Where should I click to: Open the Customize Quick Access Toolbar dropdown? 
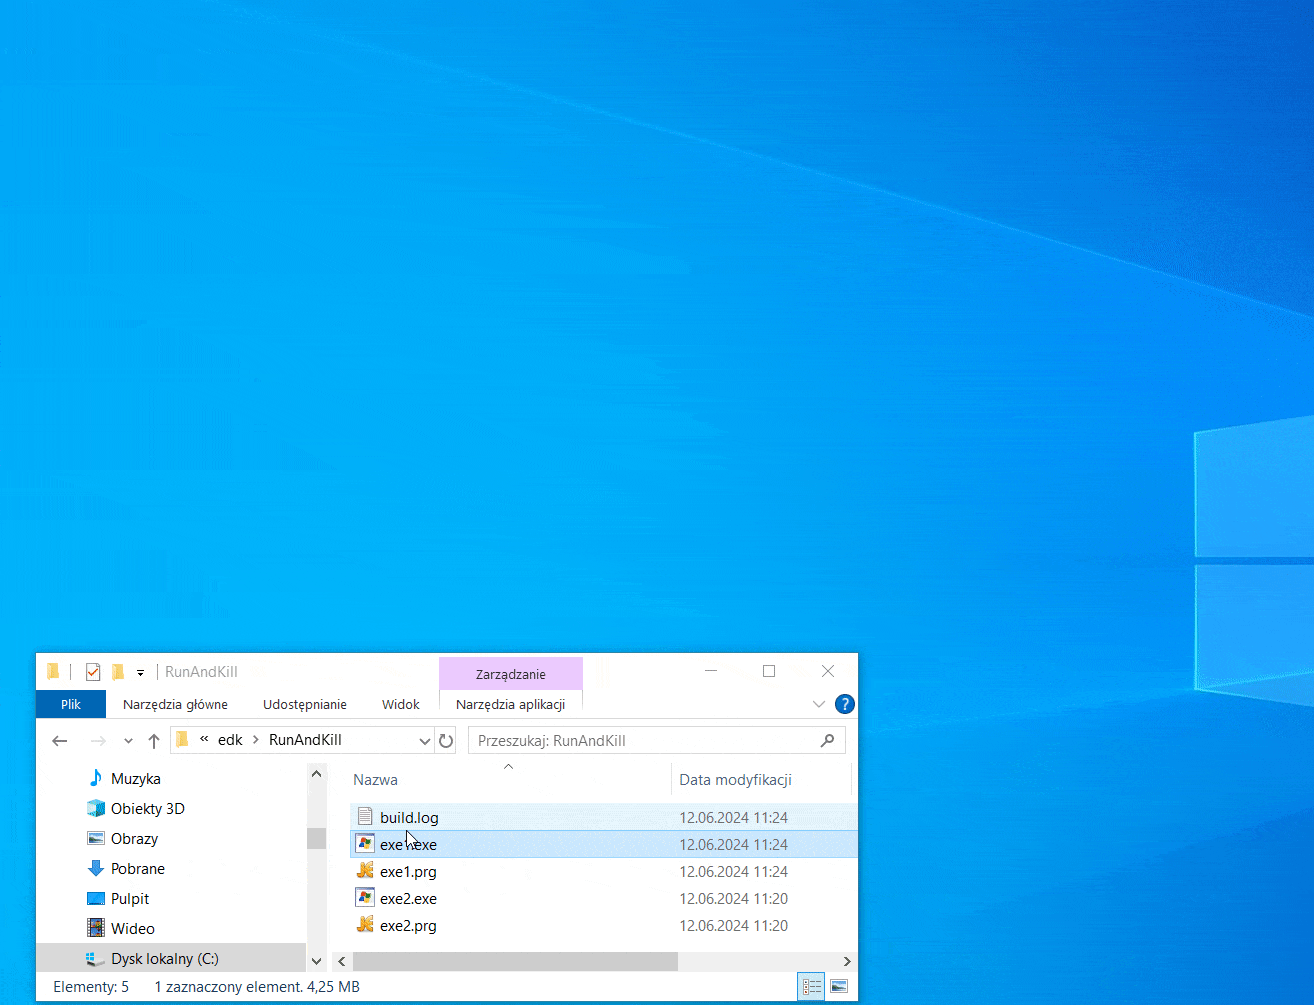141,673
